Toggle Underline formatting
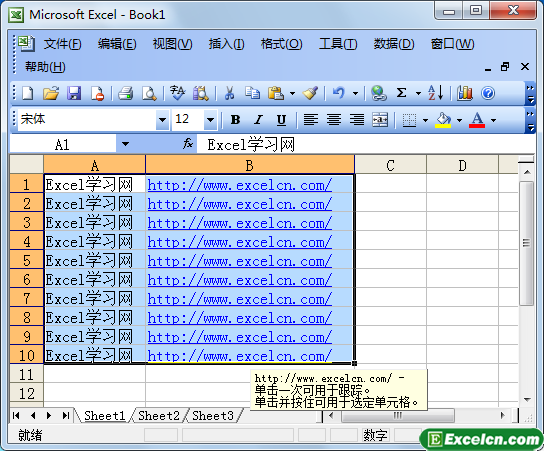The image size is (544, 451). pos(281,120)
